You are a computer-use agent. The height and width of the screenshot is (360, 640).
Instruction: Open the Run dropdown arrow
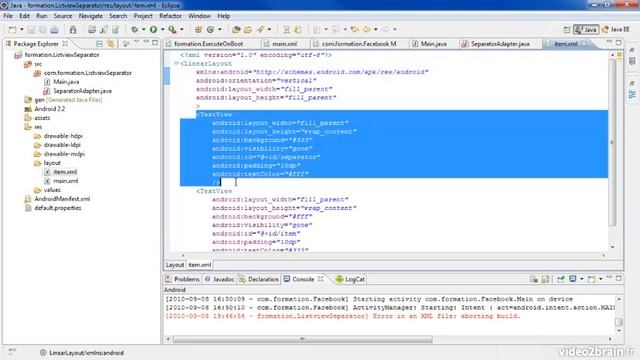(x=162, y=29)
